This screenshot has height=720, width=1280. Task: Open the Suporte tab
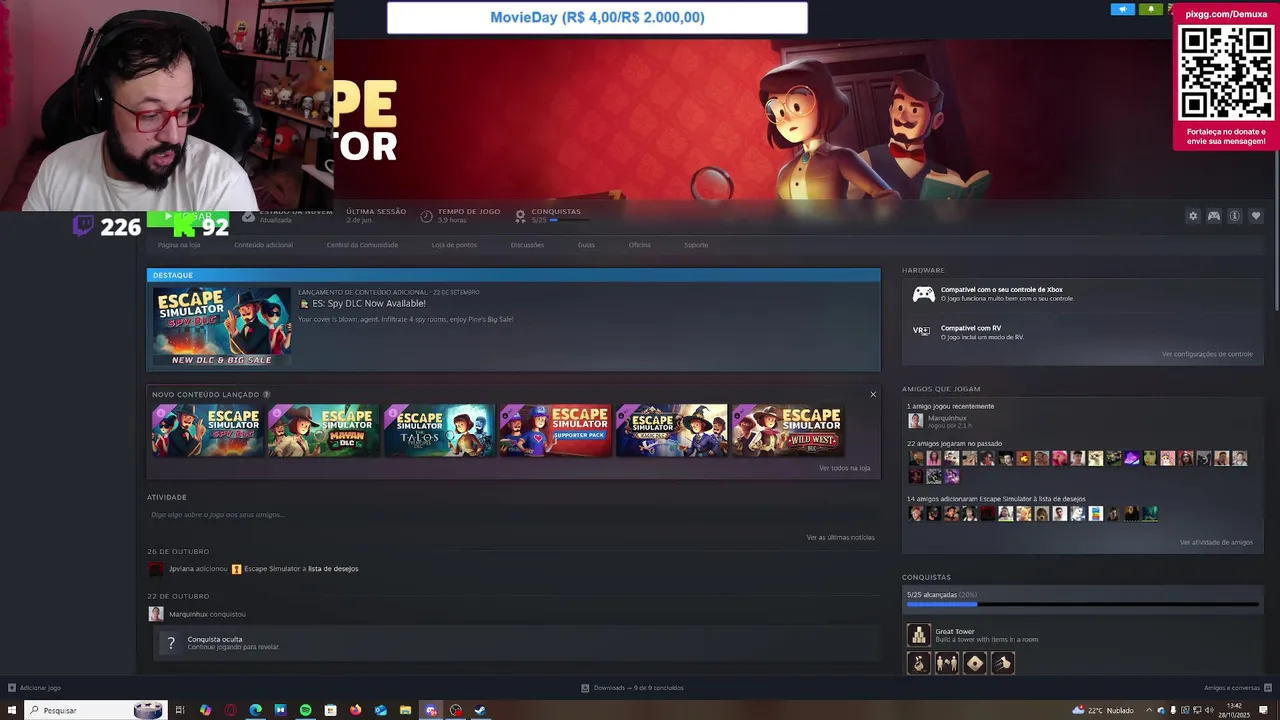click(x=696, y=245)
